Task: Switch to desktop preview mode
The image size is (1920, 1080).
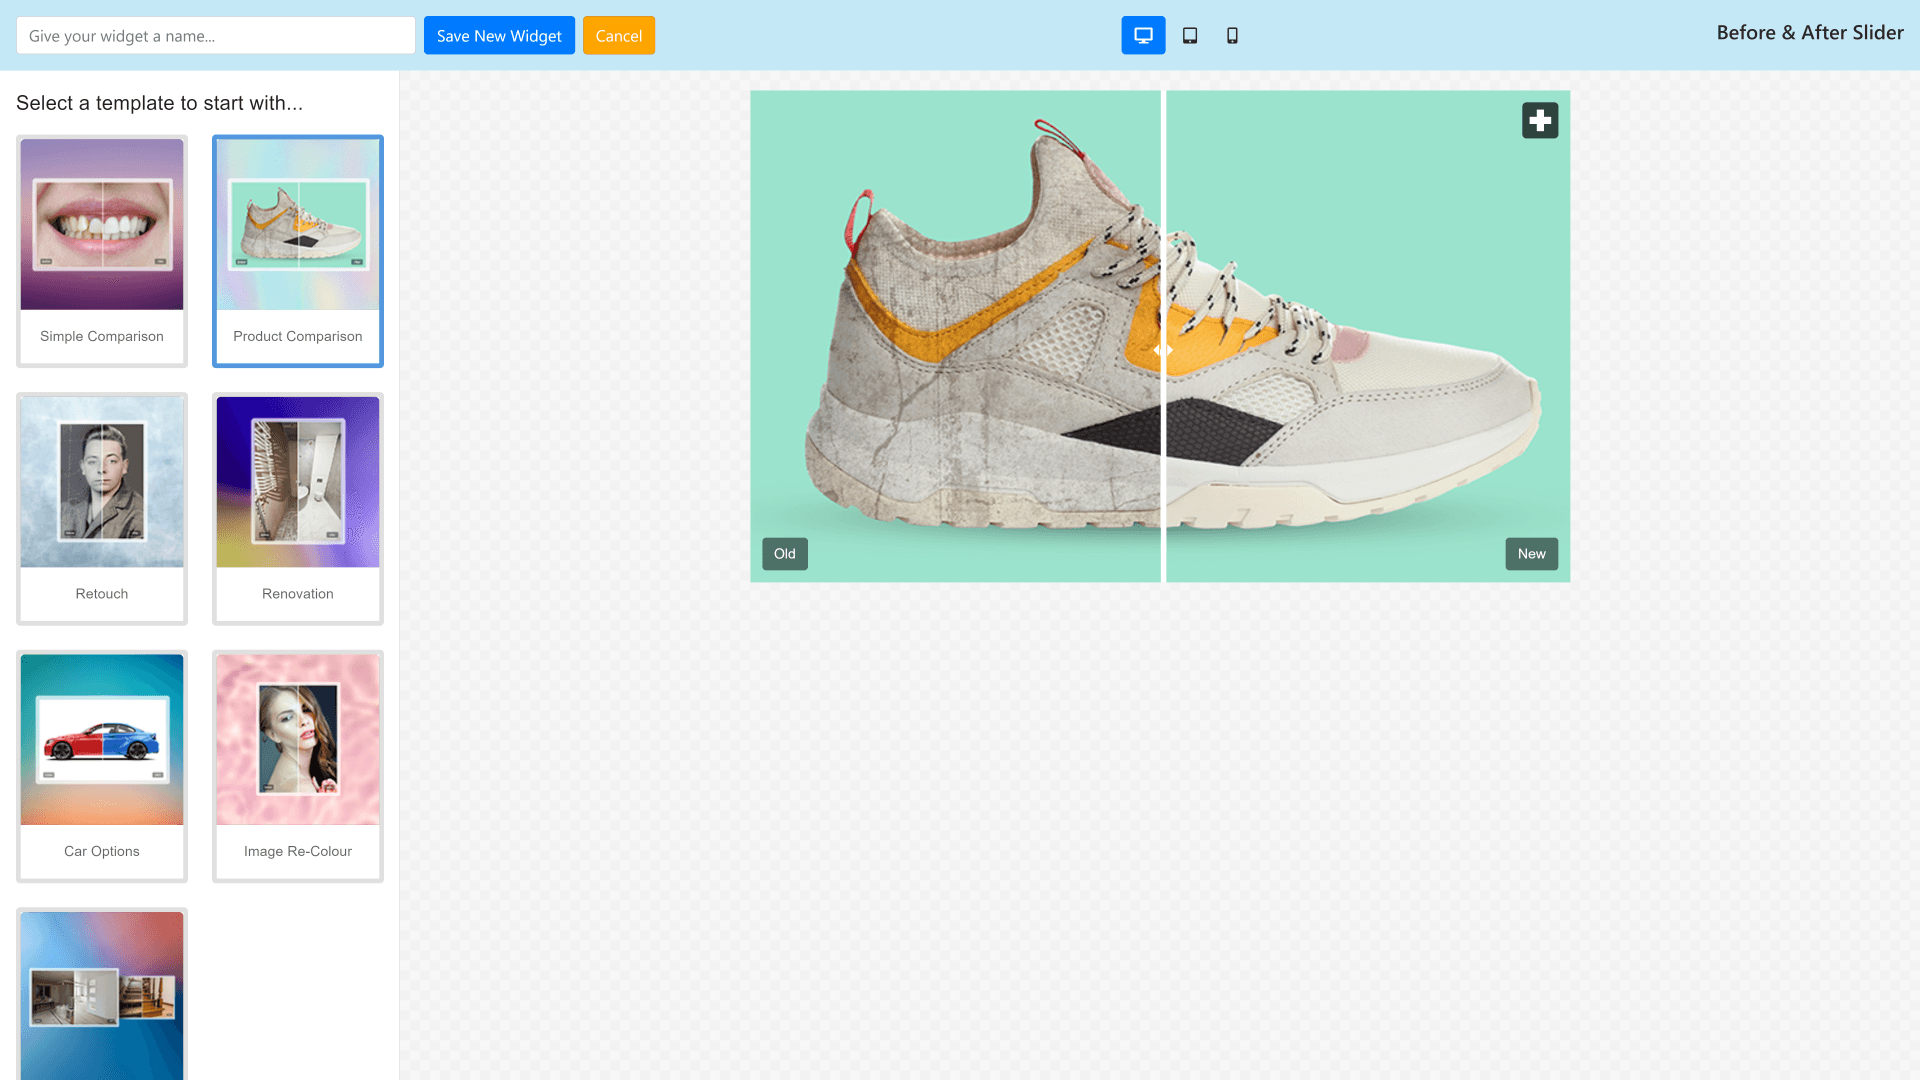Action: [1143, 35]
